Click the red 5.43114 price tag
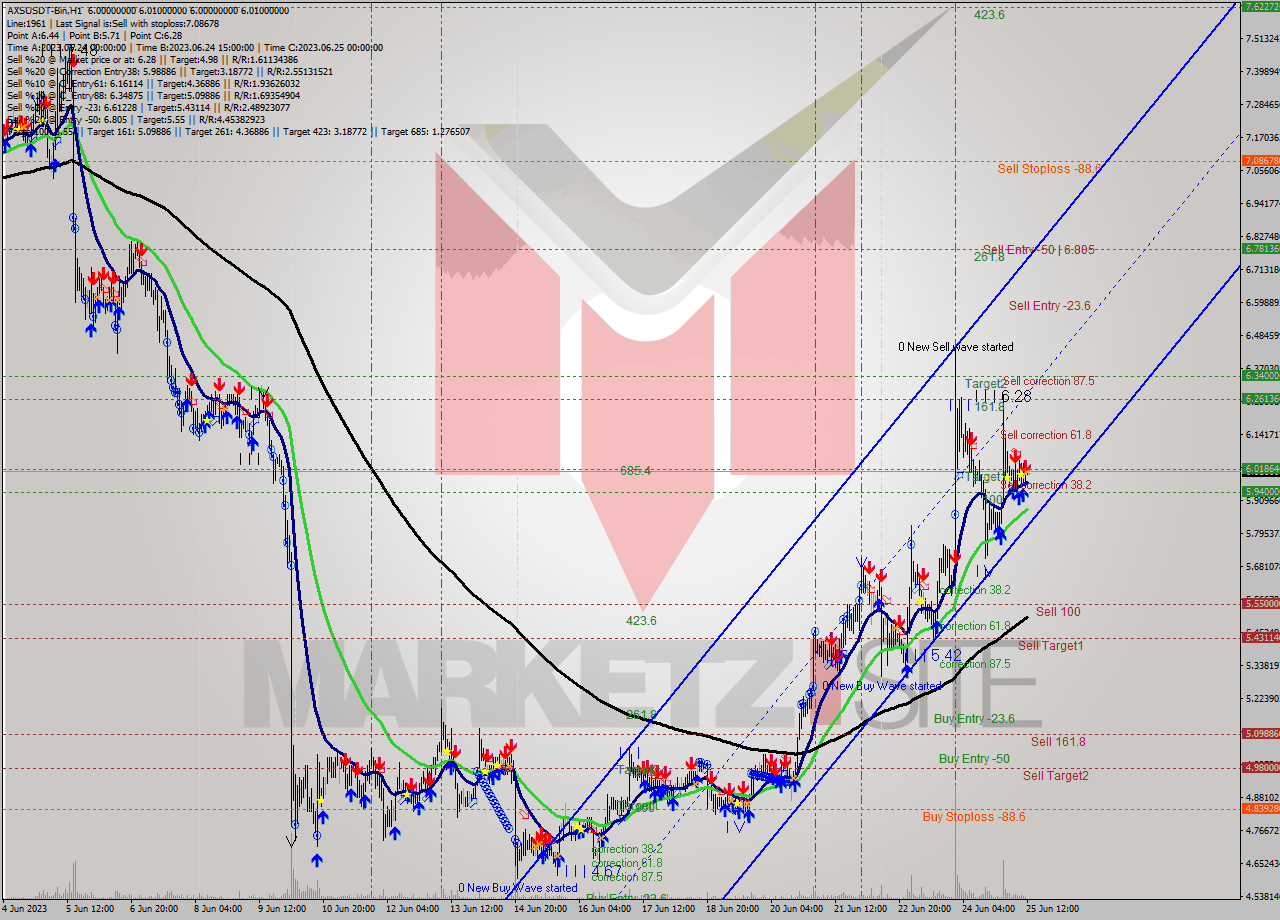Viewport: 1280px width, 920px height. [x=1259, y=637]
